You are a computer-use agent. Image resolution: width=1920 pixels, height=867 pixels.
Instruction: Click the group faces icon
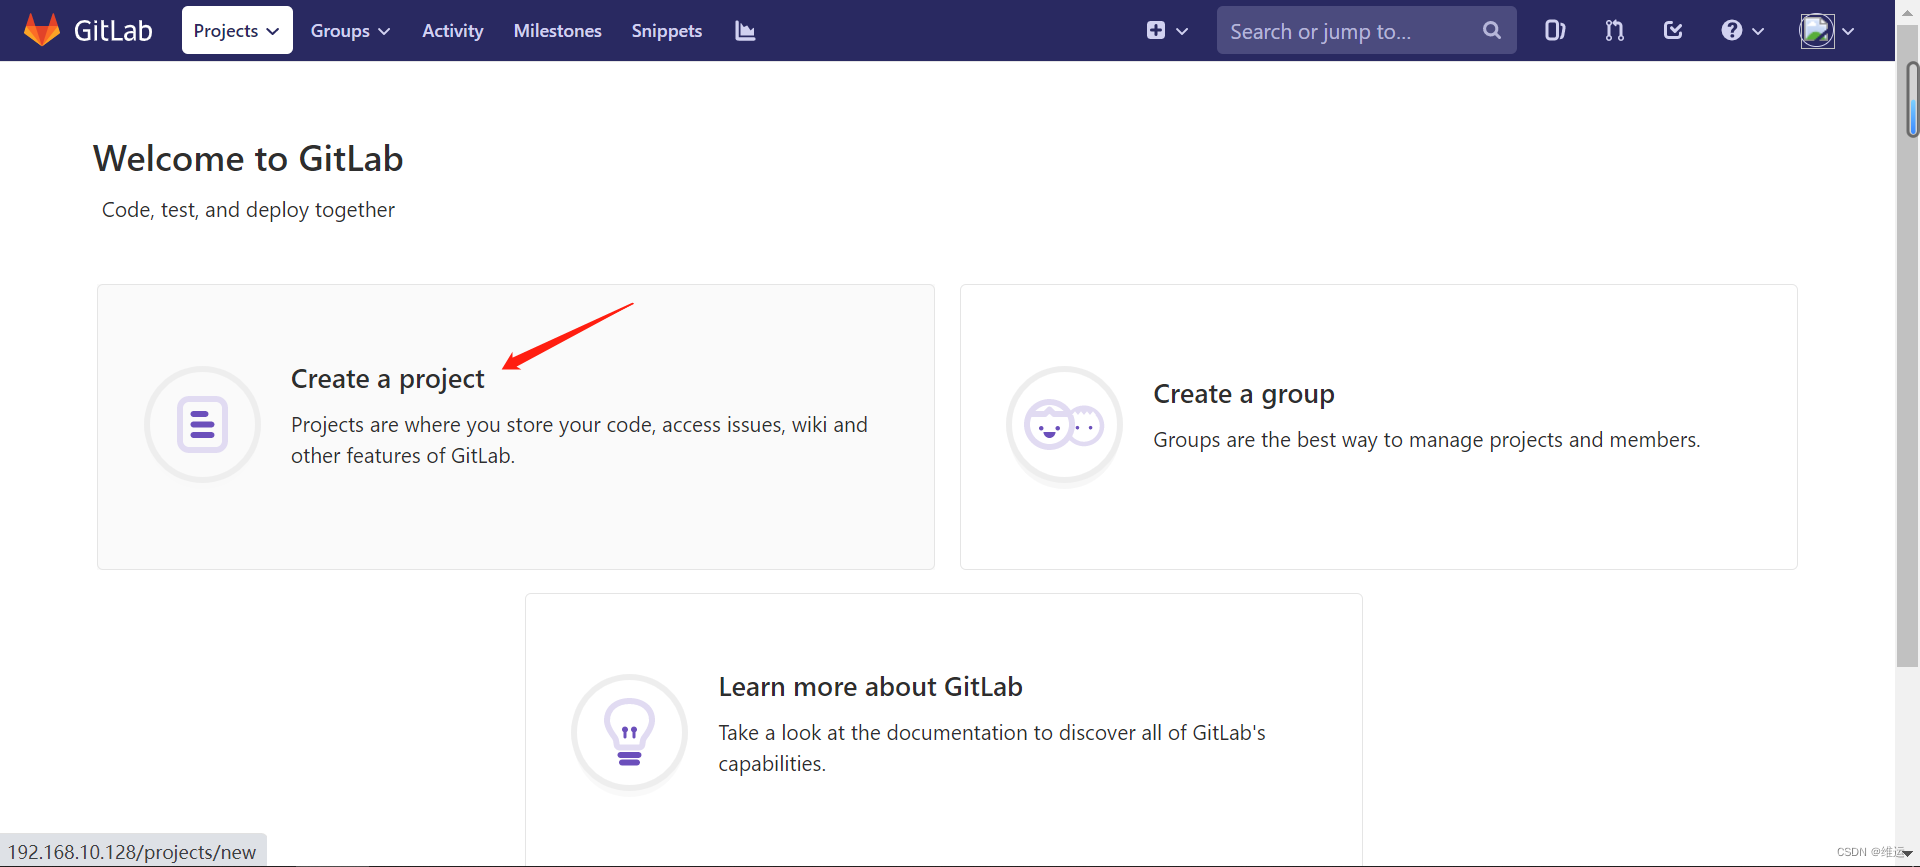pos(1065,426)
